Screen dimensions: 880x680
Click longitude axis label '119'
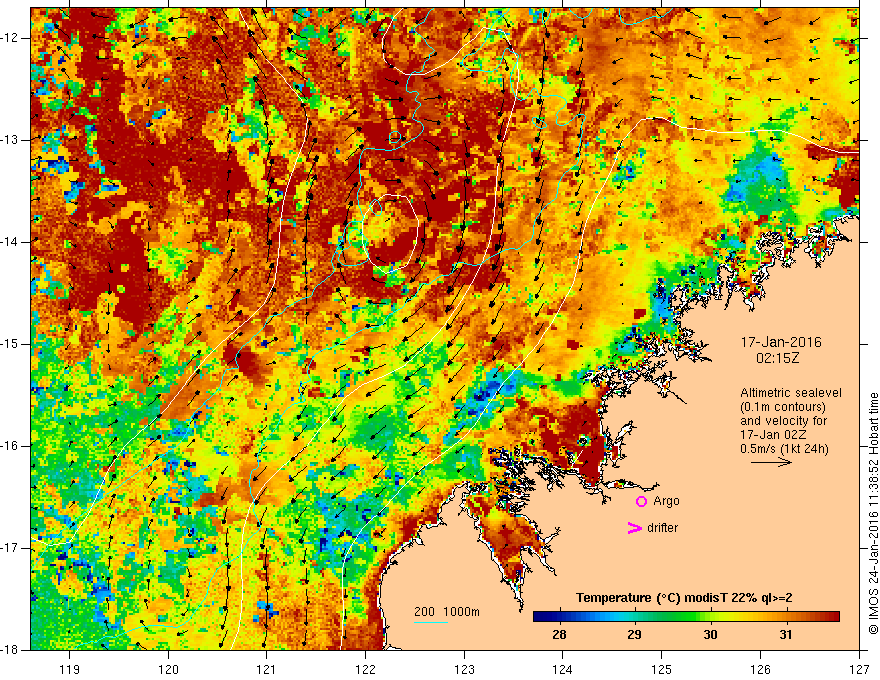70,669
